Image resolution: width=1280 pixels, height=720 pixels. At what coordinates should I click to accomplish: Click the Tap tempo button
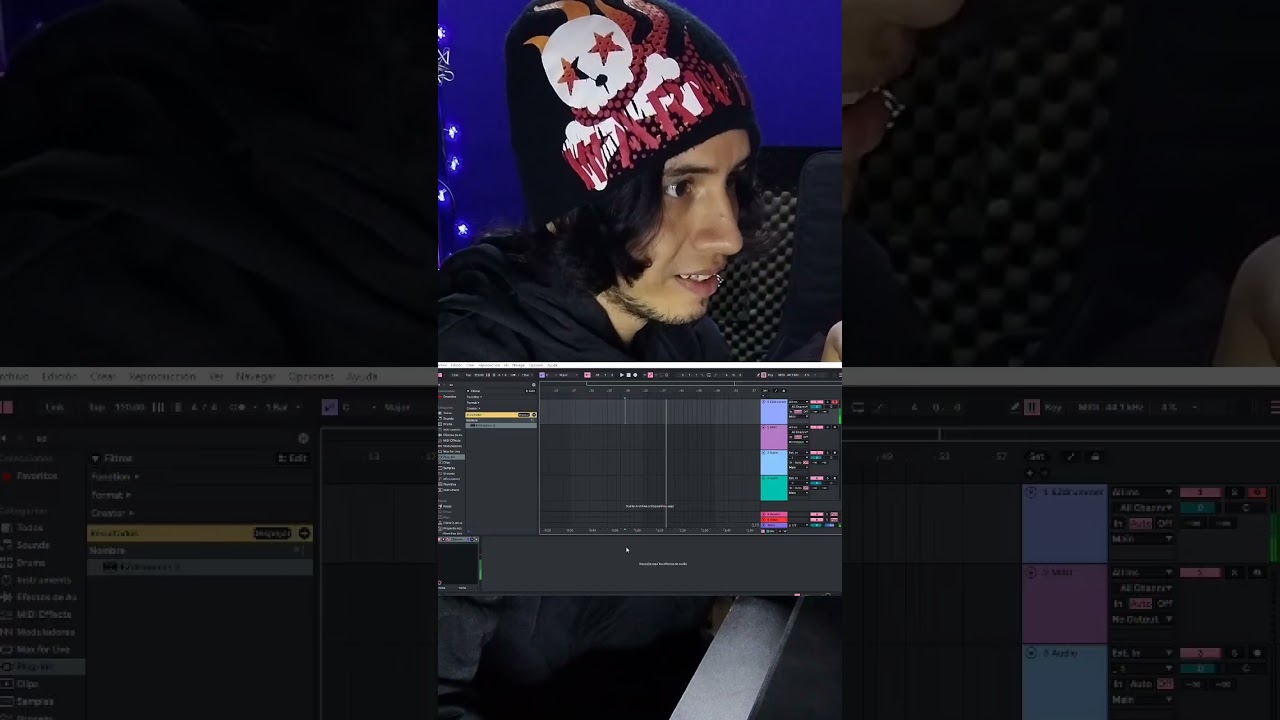[x=468, y=375]
